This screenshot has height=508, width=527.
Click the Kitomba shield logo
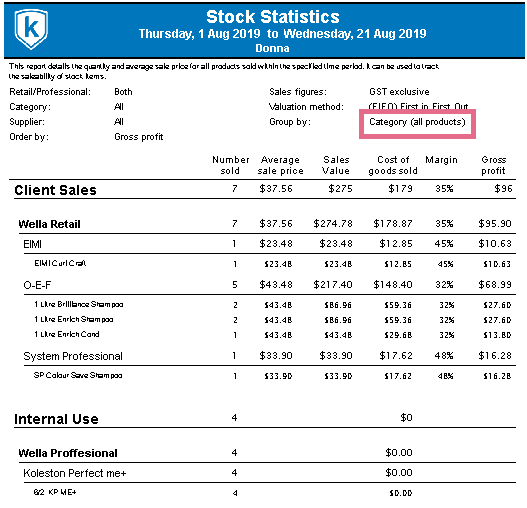click(31, 29)
